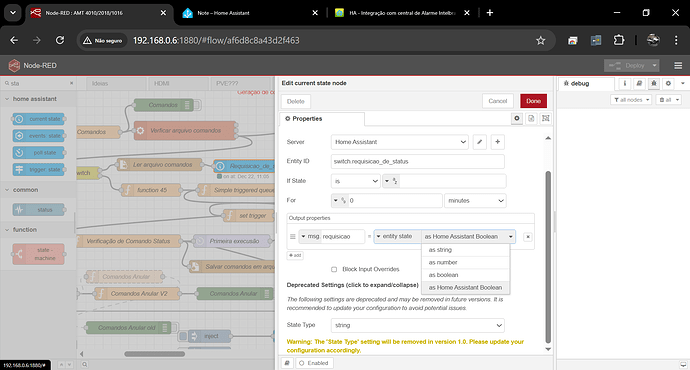Viewport: 690px width, 370px height.
Task: Switch to HA Integração Alarme Intelbras tab
Action: pos(403,13)
